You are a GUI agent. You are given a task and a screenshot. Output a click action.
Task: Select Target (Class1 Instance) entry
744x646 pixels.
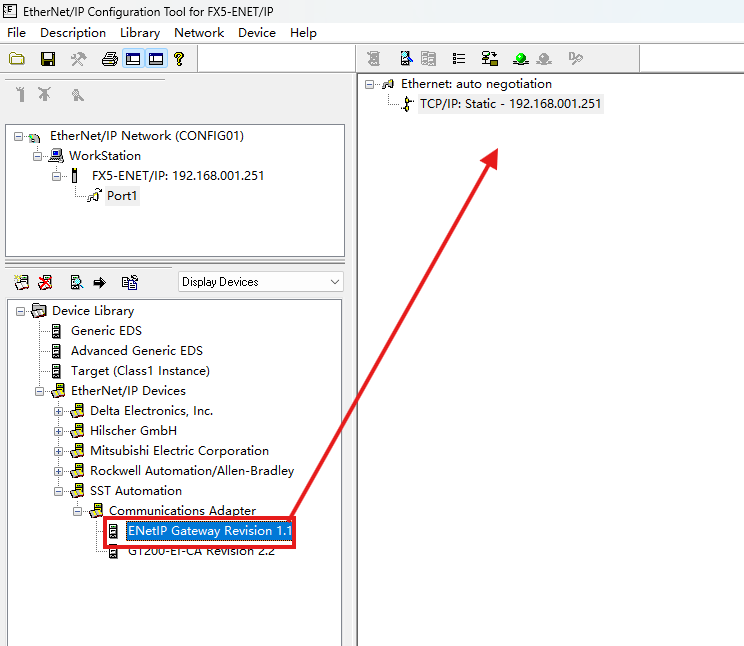click(140, 370)
